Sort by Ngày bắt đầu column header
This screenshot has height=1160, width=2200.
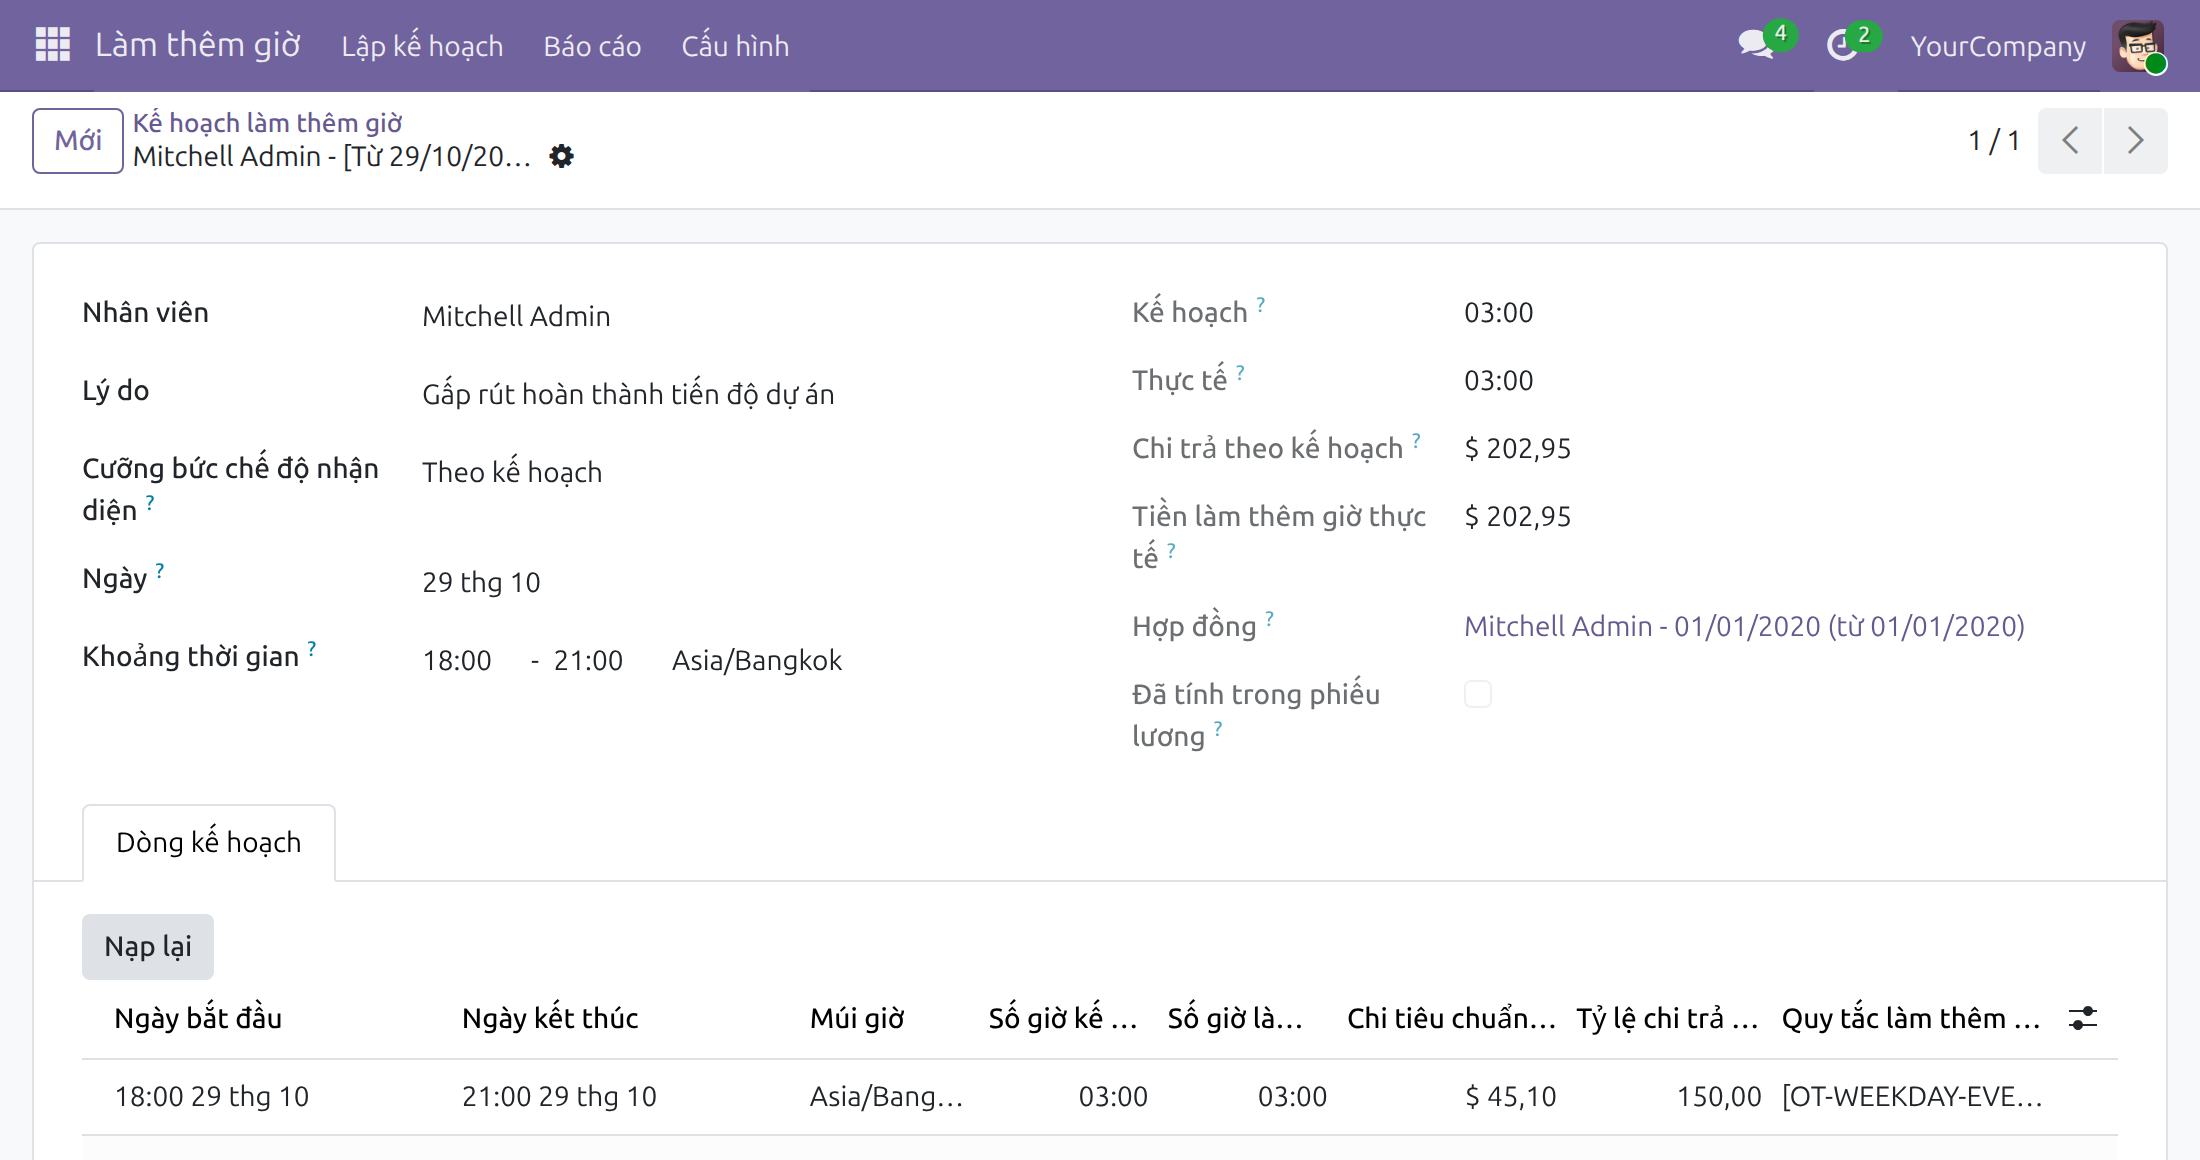click(198, 1018)
